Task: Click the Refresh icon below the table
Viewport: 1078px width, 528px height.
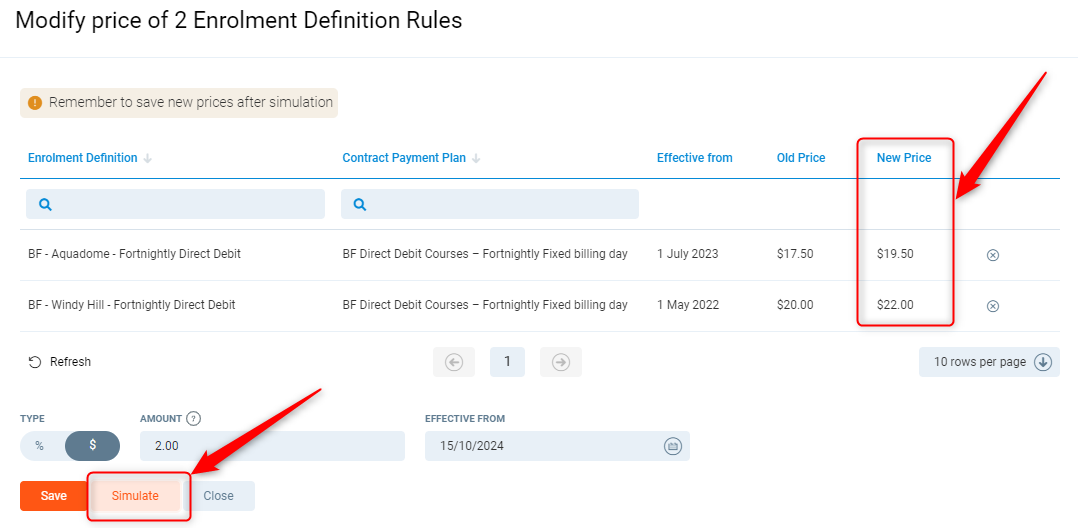Action: (x=35, y=362)
